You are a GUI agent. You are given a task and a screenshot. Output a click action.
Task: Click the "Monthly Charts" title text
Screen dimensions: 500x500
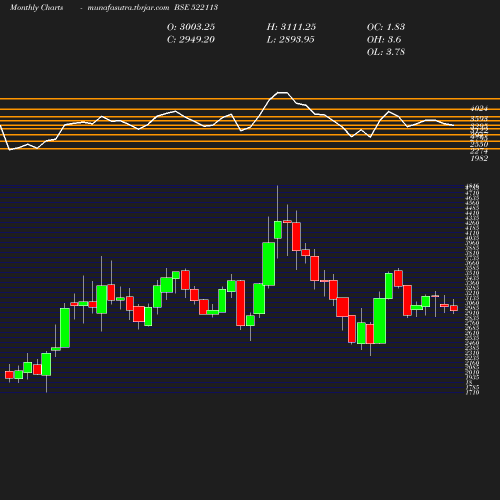click(36, 7)
